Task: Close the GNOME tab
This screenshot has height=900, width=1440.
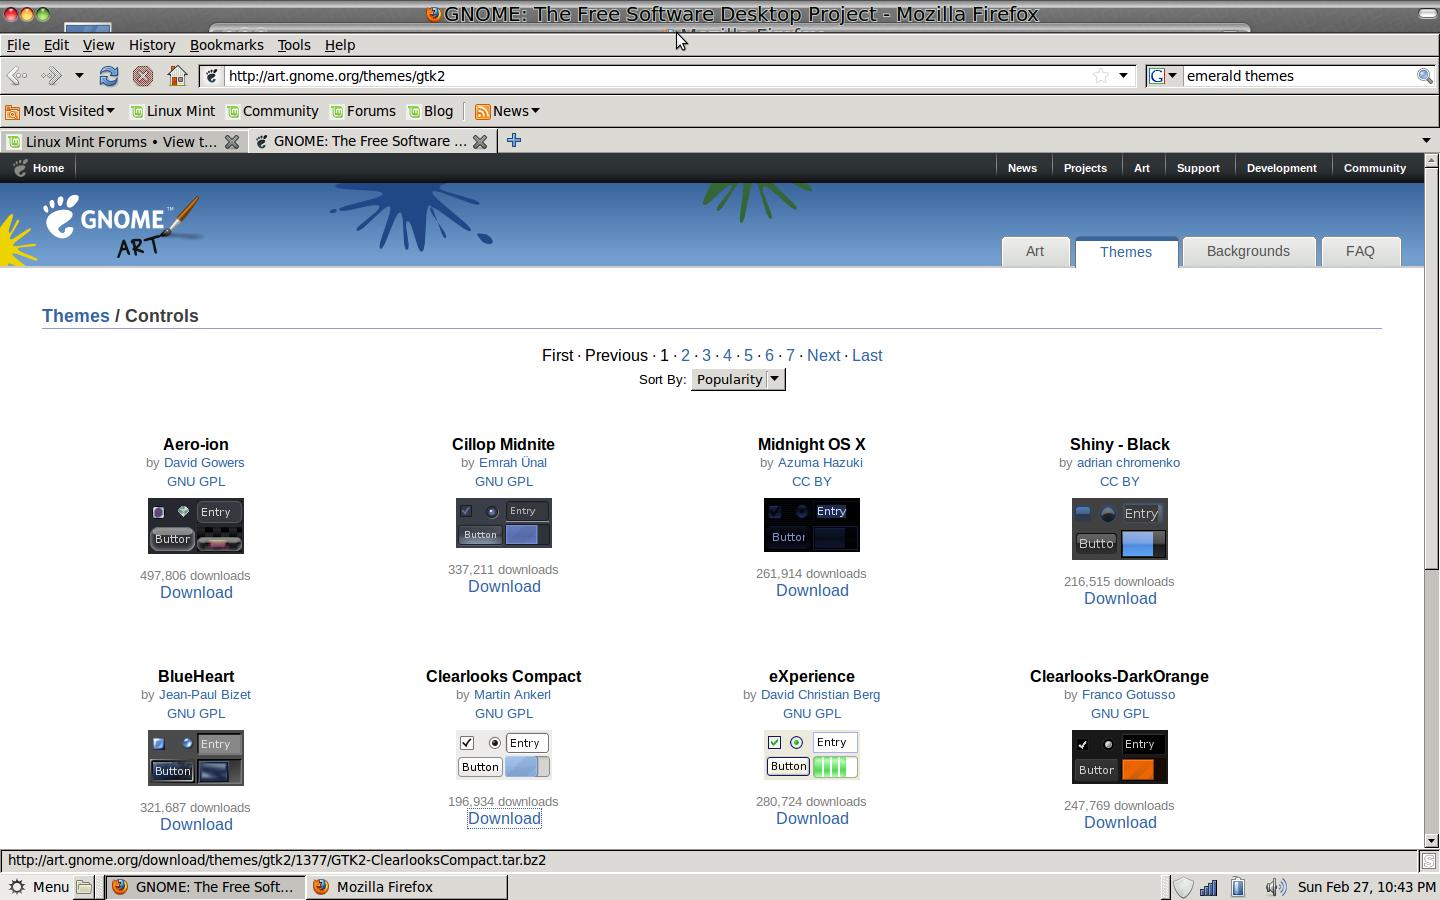Action: pos(480,142)
